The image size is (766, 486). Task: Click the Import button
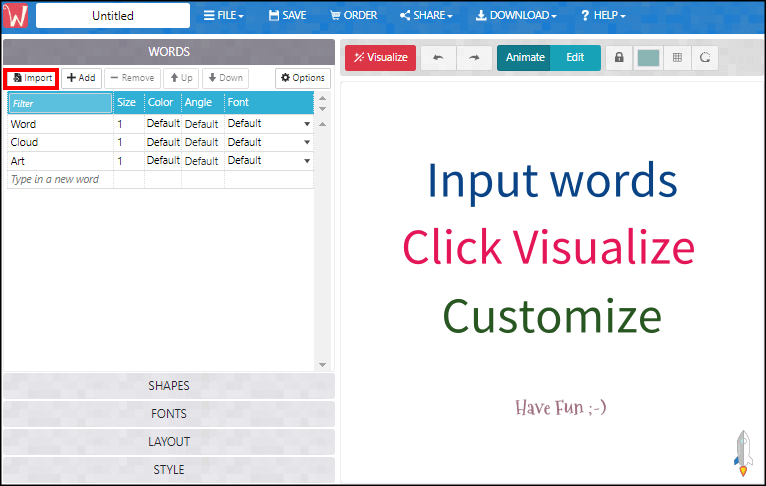tap(32, 78)
